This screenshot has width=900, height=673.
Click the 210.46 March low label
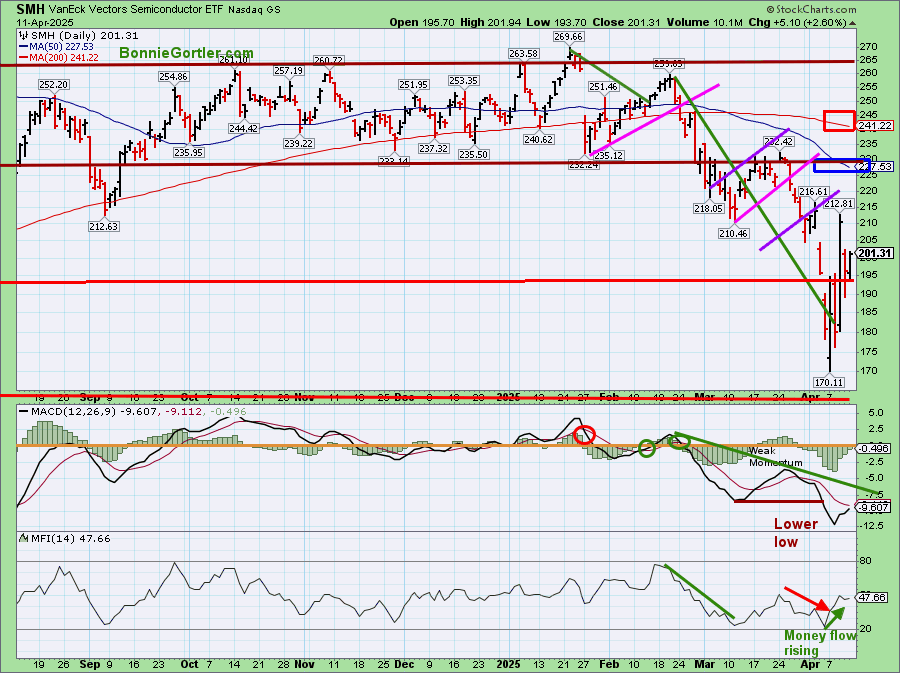[733, 233]
